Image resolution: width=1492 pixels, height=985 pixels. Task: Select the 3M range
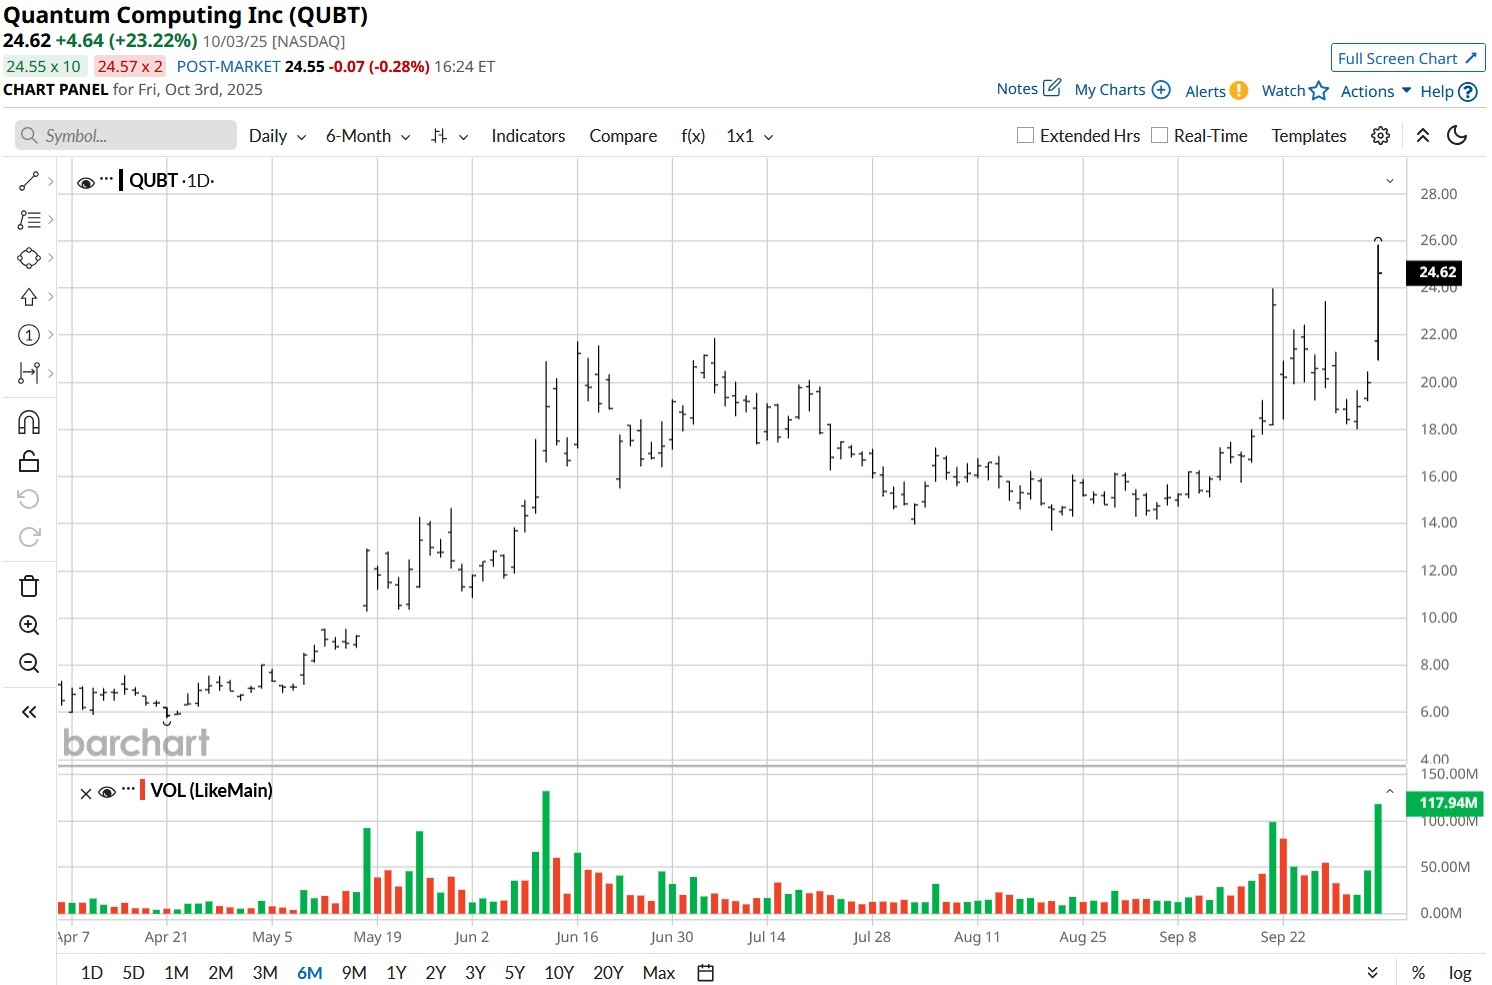(x=265, y=973)
